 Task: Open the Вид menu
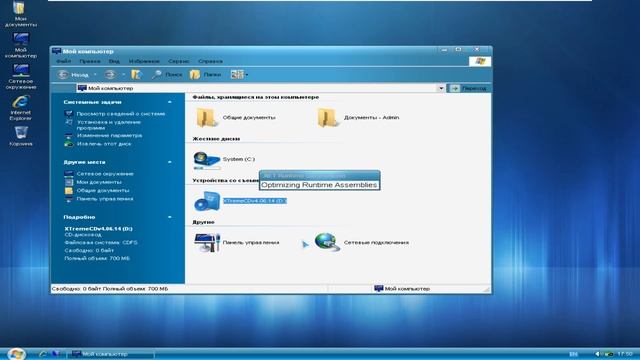[114, 61]
